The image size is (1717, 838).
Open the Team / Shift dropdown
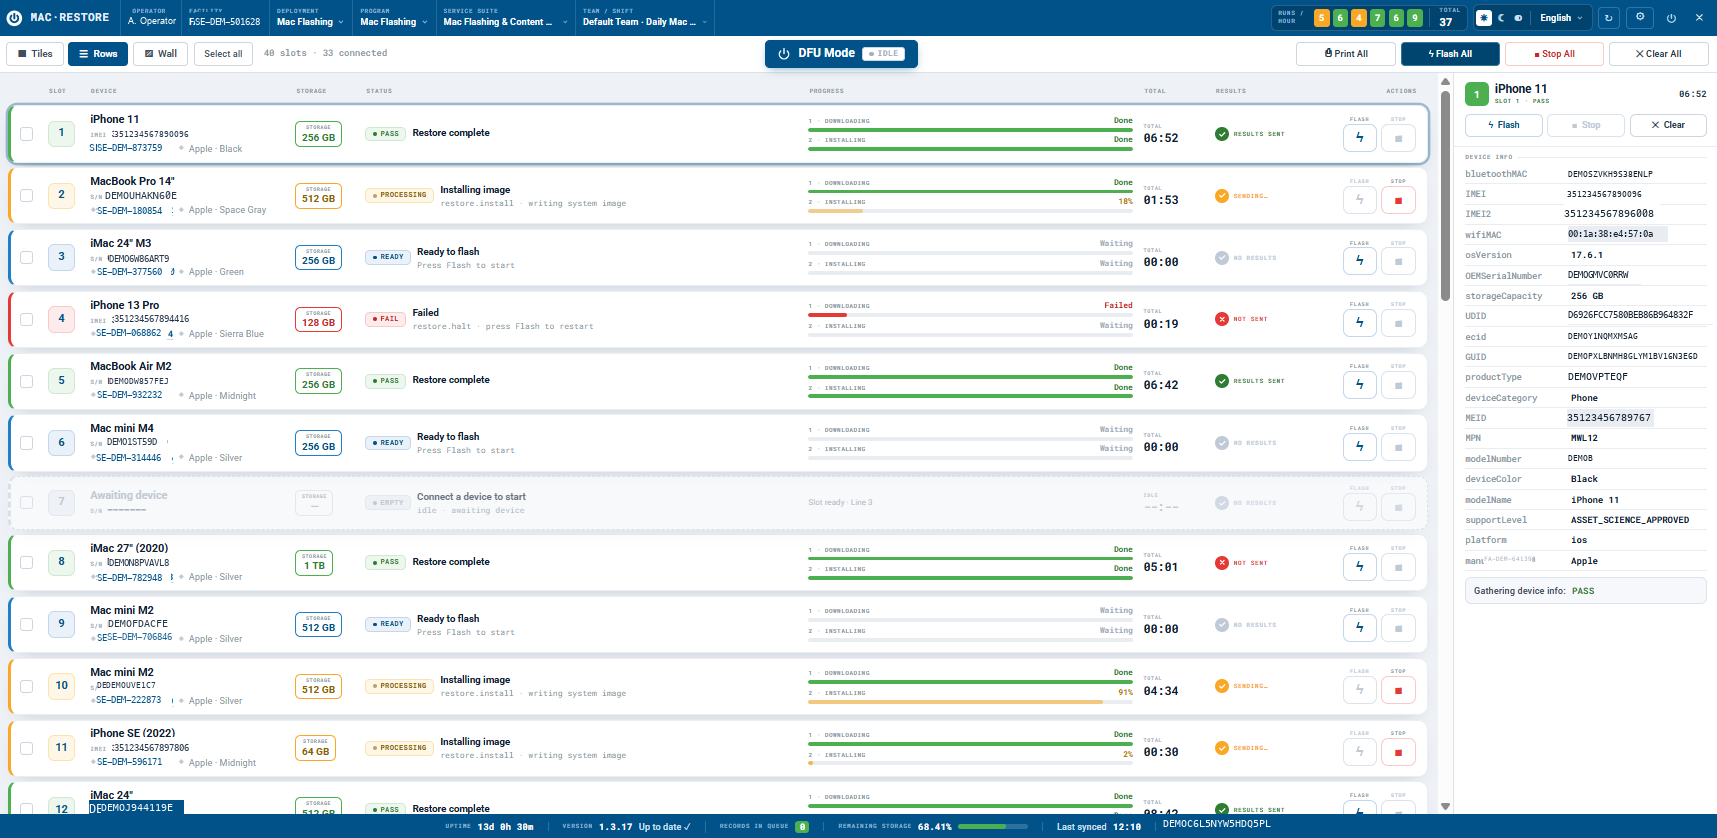pyautogui.click(x=645, y=18)
